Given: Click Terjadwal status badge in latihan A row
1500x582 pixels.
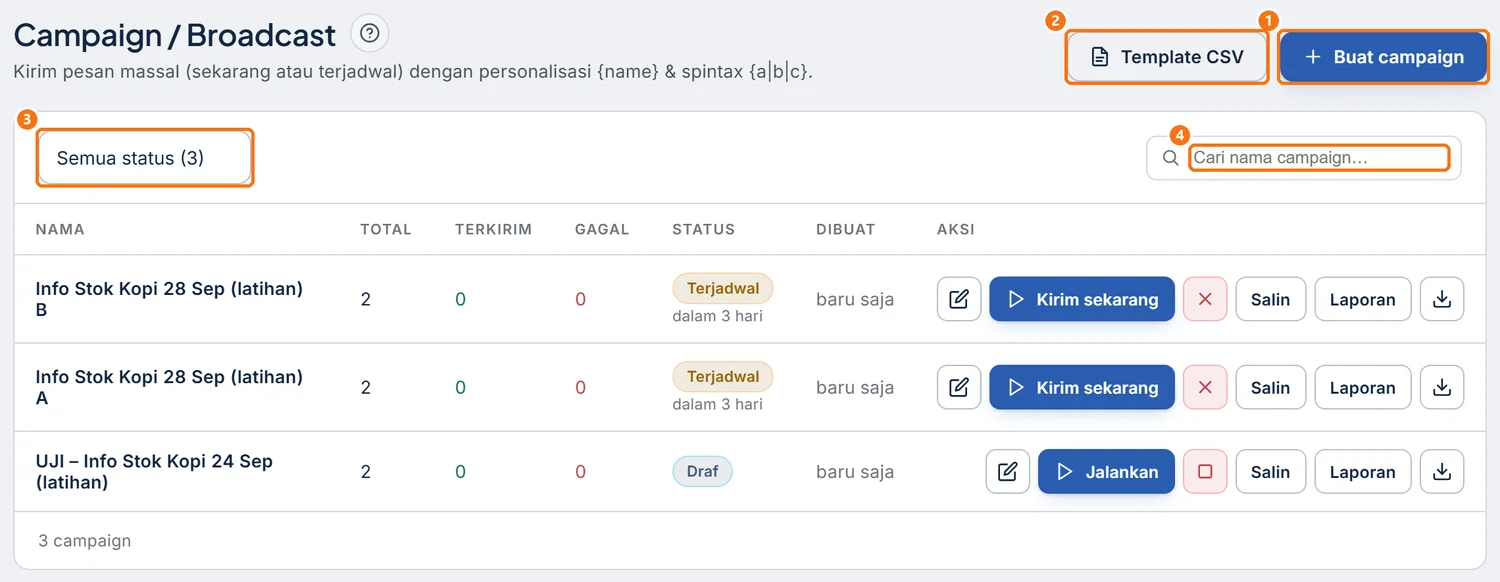Looking at the screenshot, I should tap(723, 376).
